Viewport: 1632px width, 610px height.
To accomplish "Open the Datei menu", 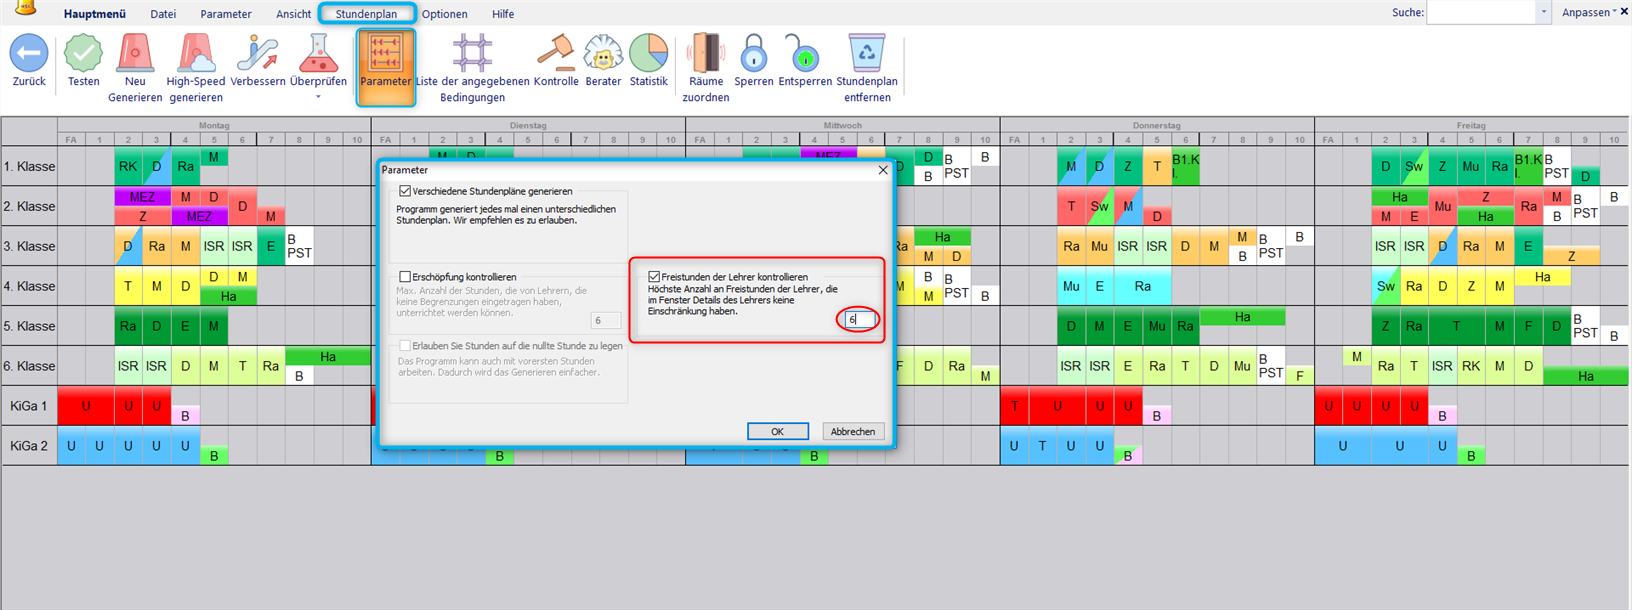I will pyautogui.click(x=163, y=14).
